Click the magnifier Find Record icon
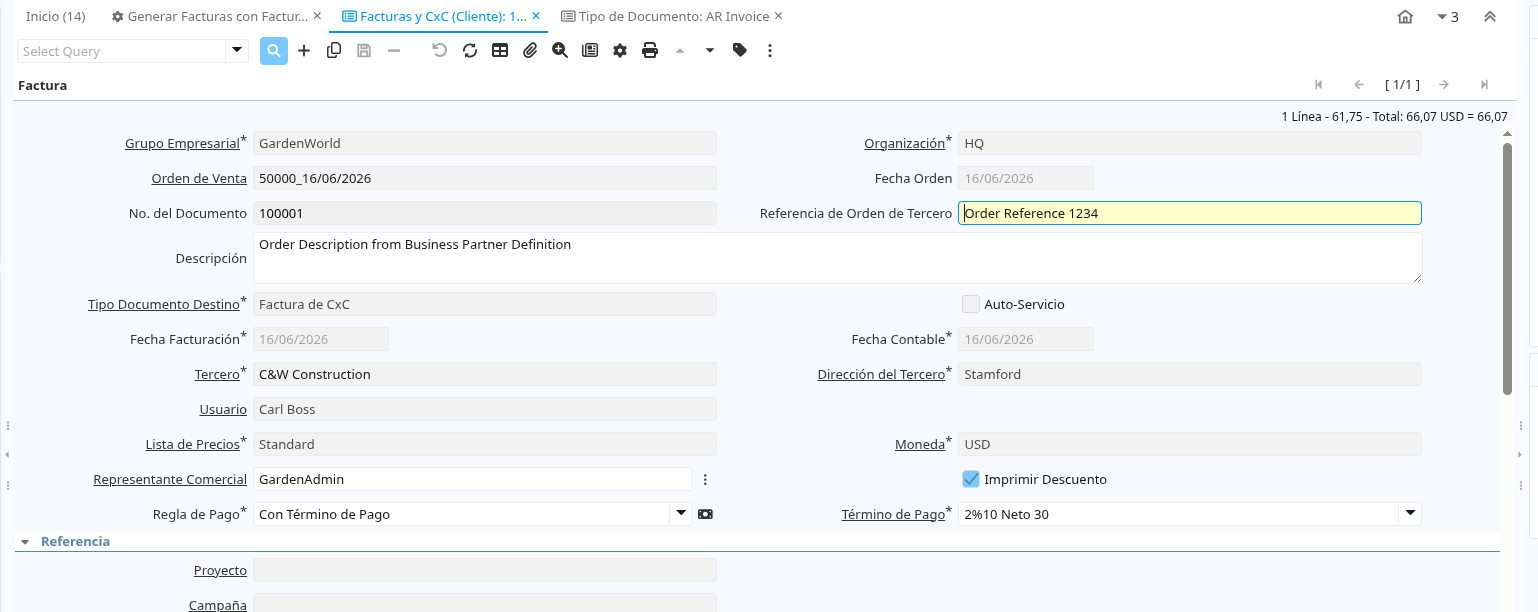The width and height of the screenshot is (1538, 612). [x=274, y=51]
